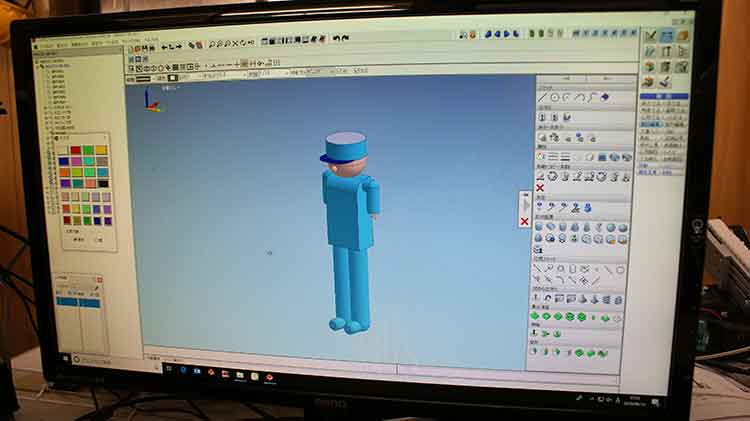Open the color wheel attribute icon
The height and width of the screenshot is (421, 750).
coord(541,157)
